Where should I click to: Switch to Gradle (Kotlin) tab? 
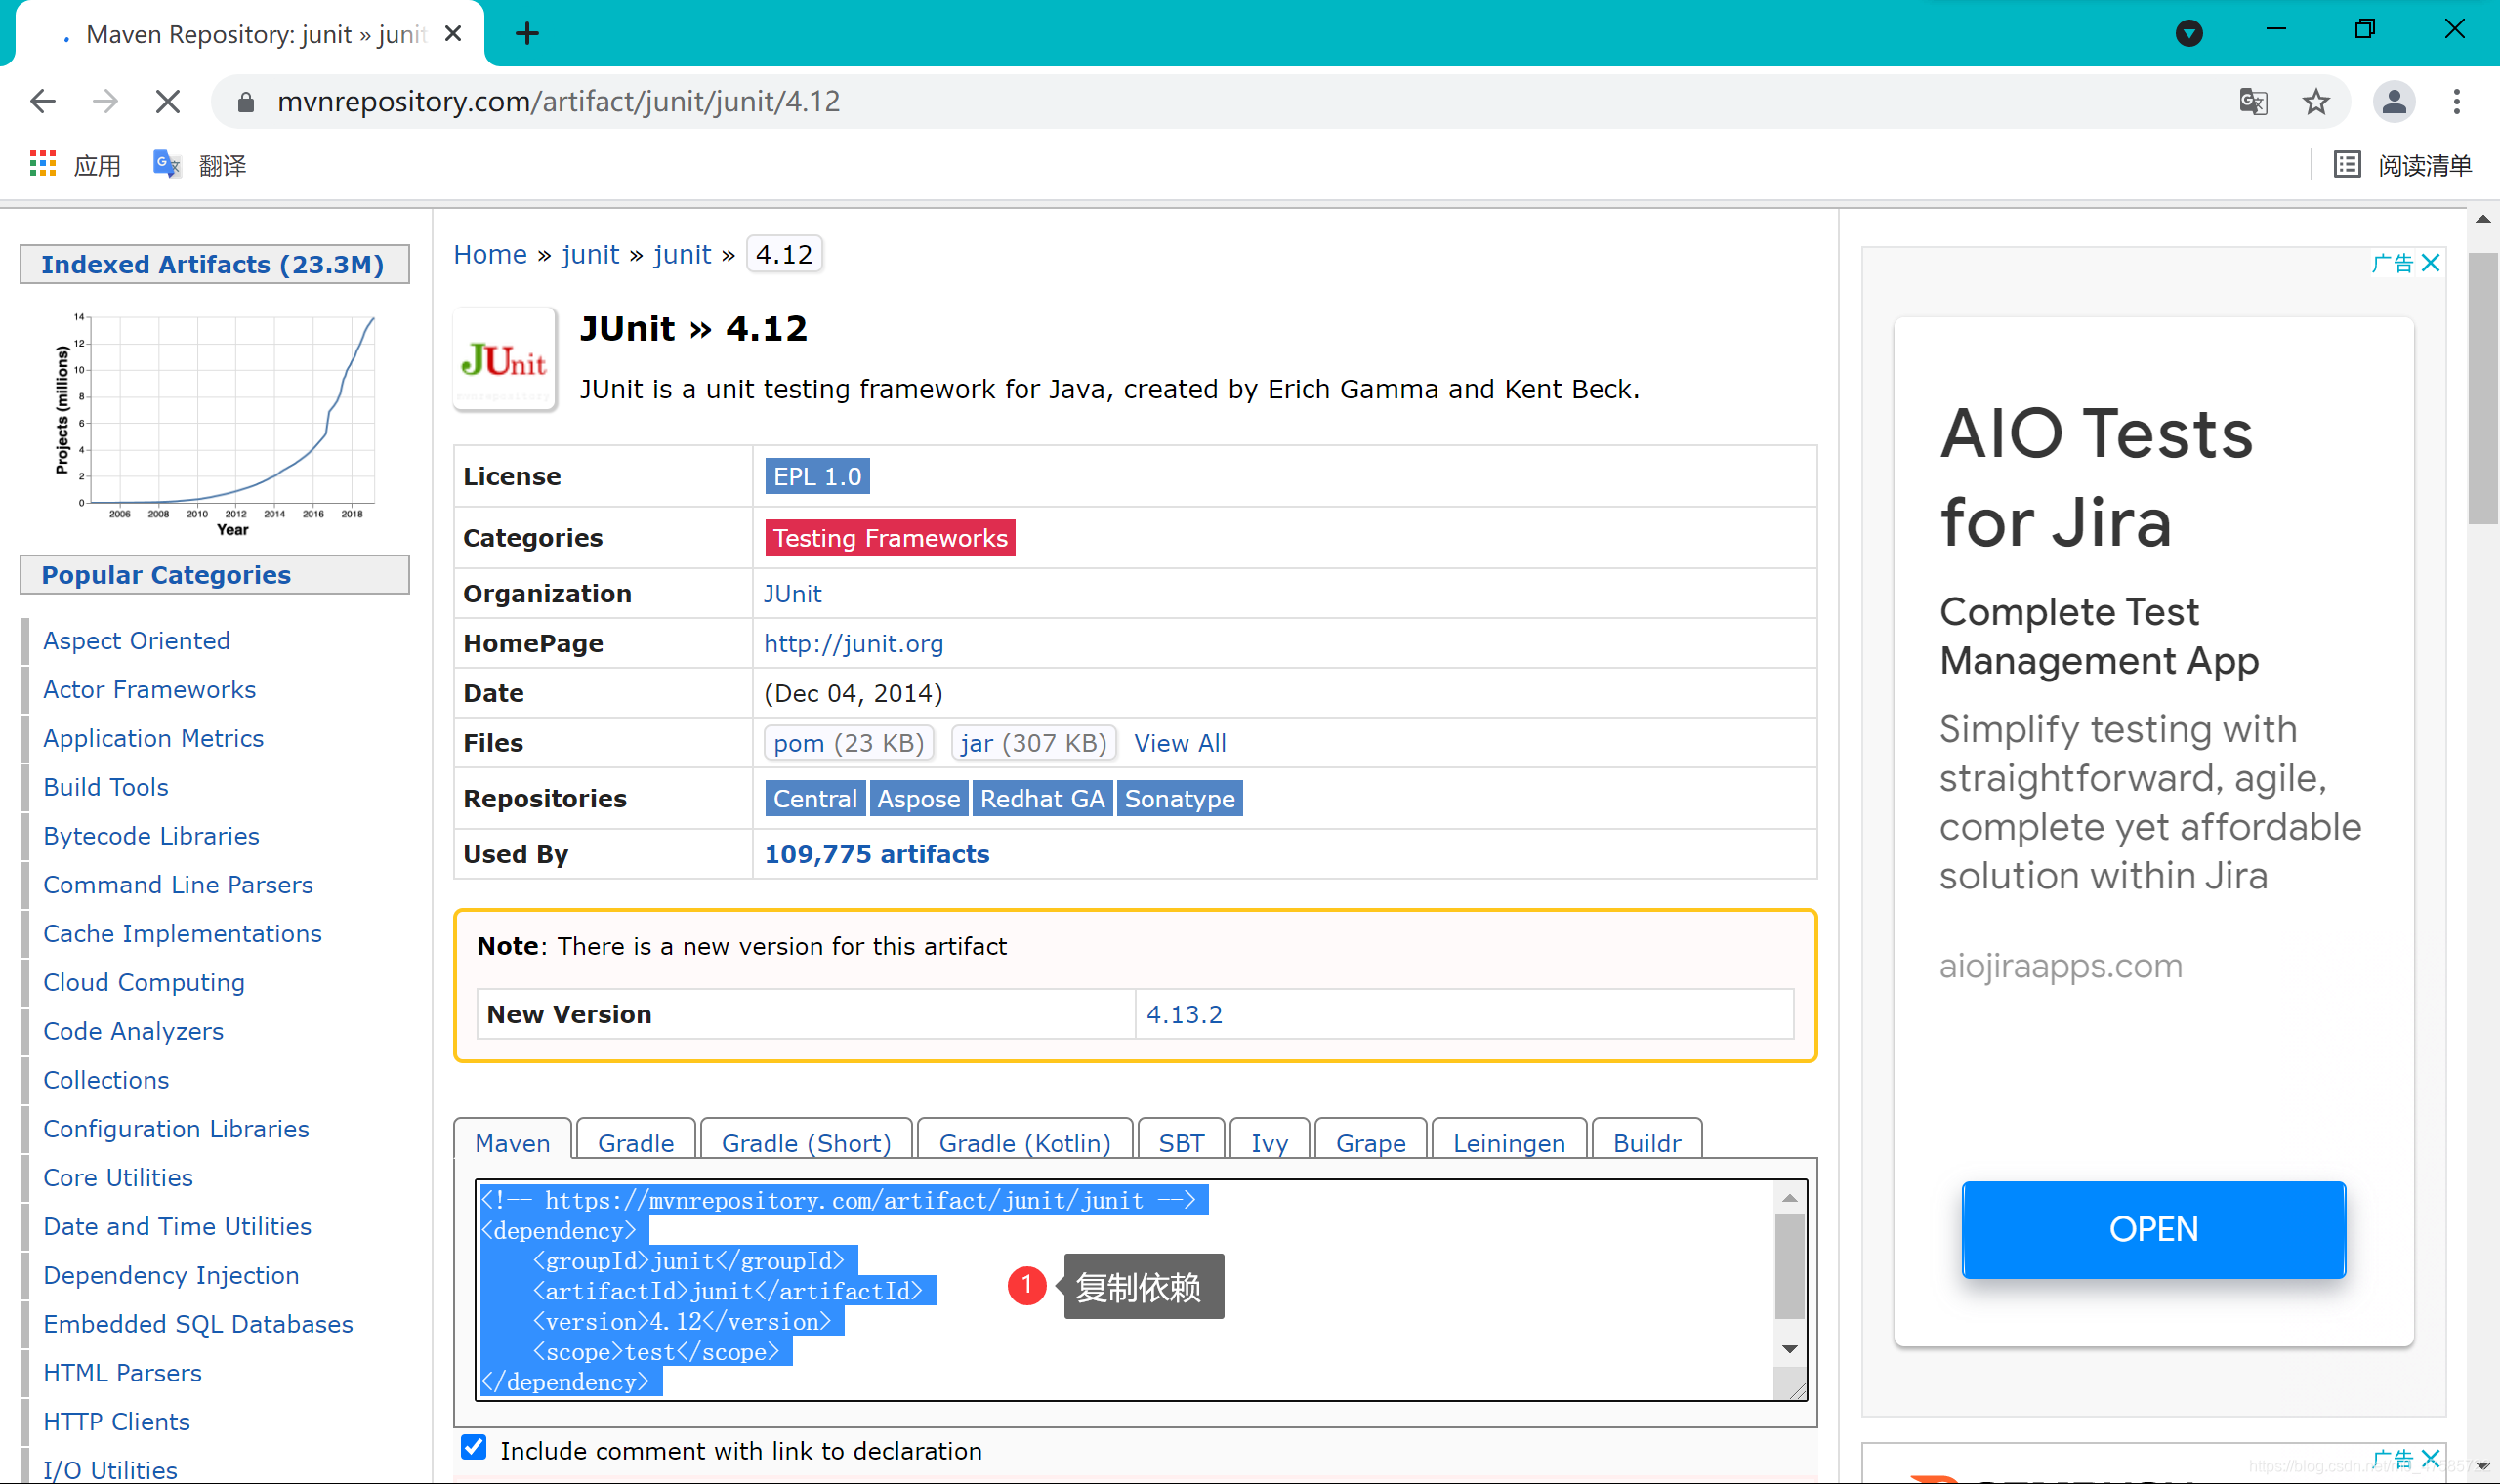point(1025,1142)
